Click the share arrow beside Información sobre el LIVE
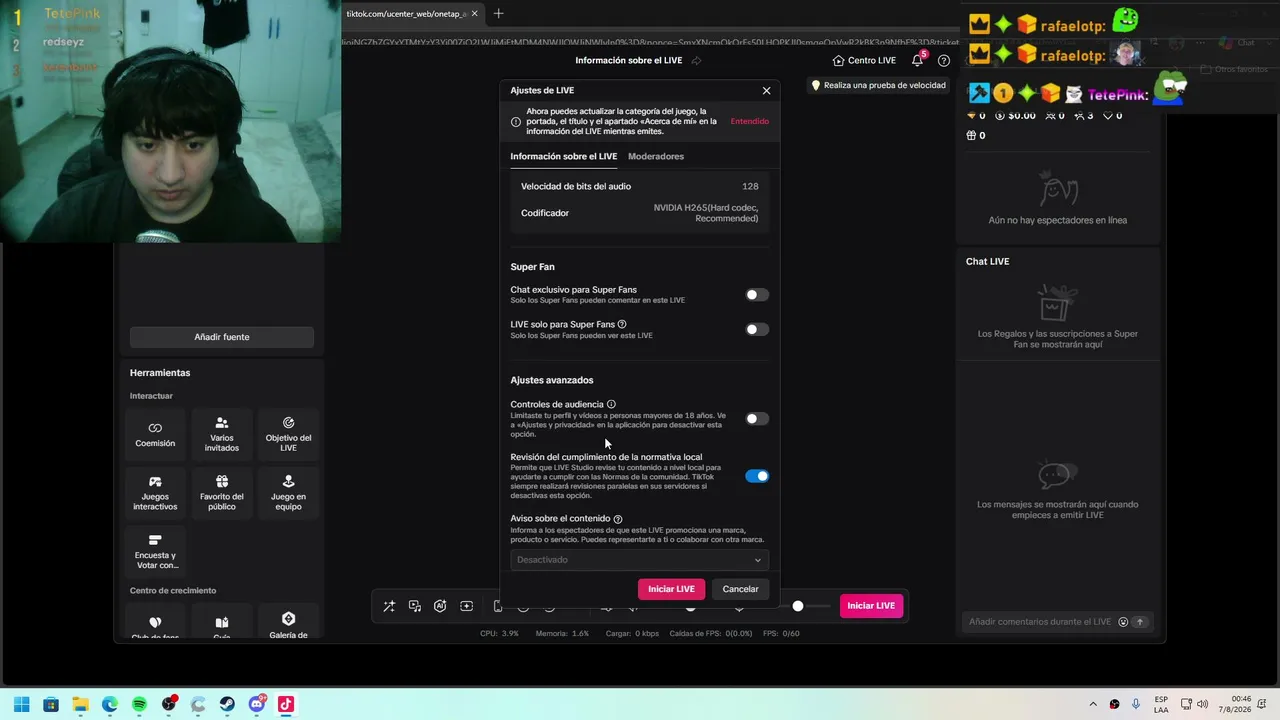 (696, 60)
